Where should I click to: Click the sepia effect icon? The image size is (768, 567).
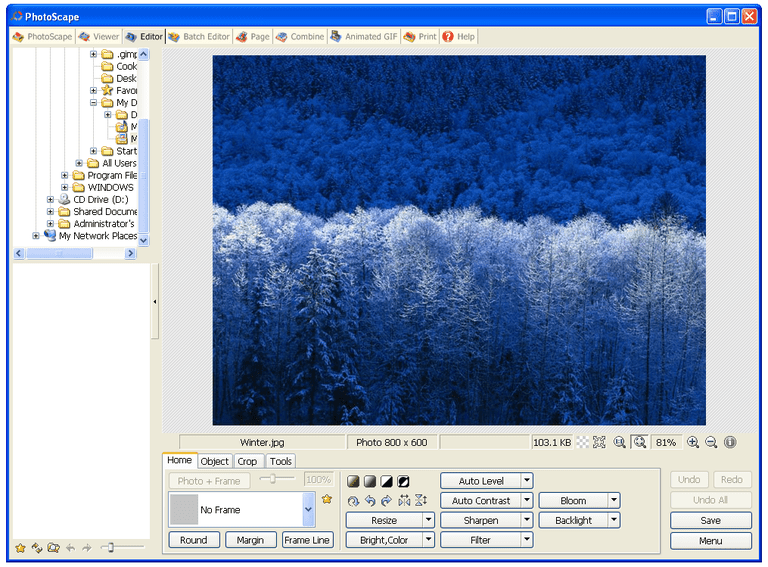point(353,481)
